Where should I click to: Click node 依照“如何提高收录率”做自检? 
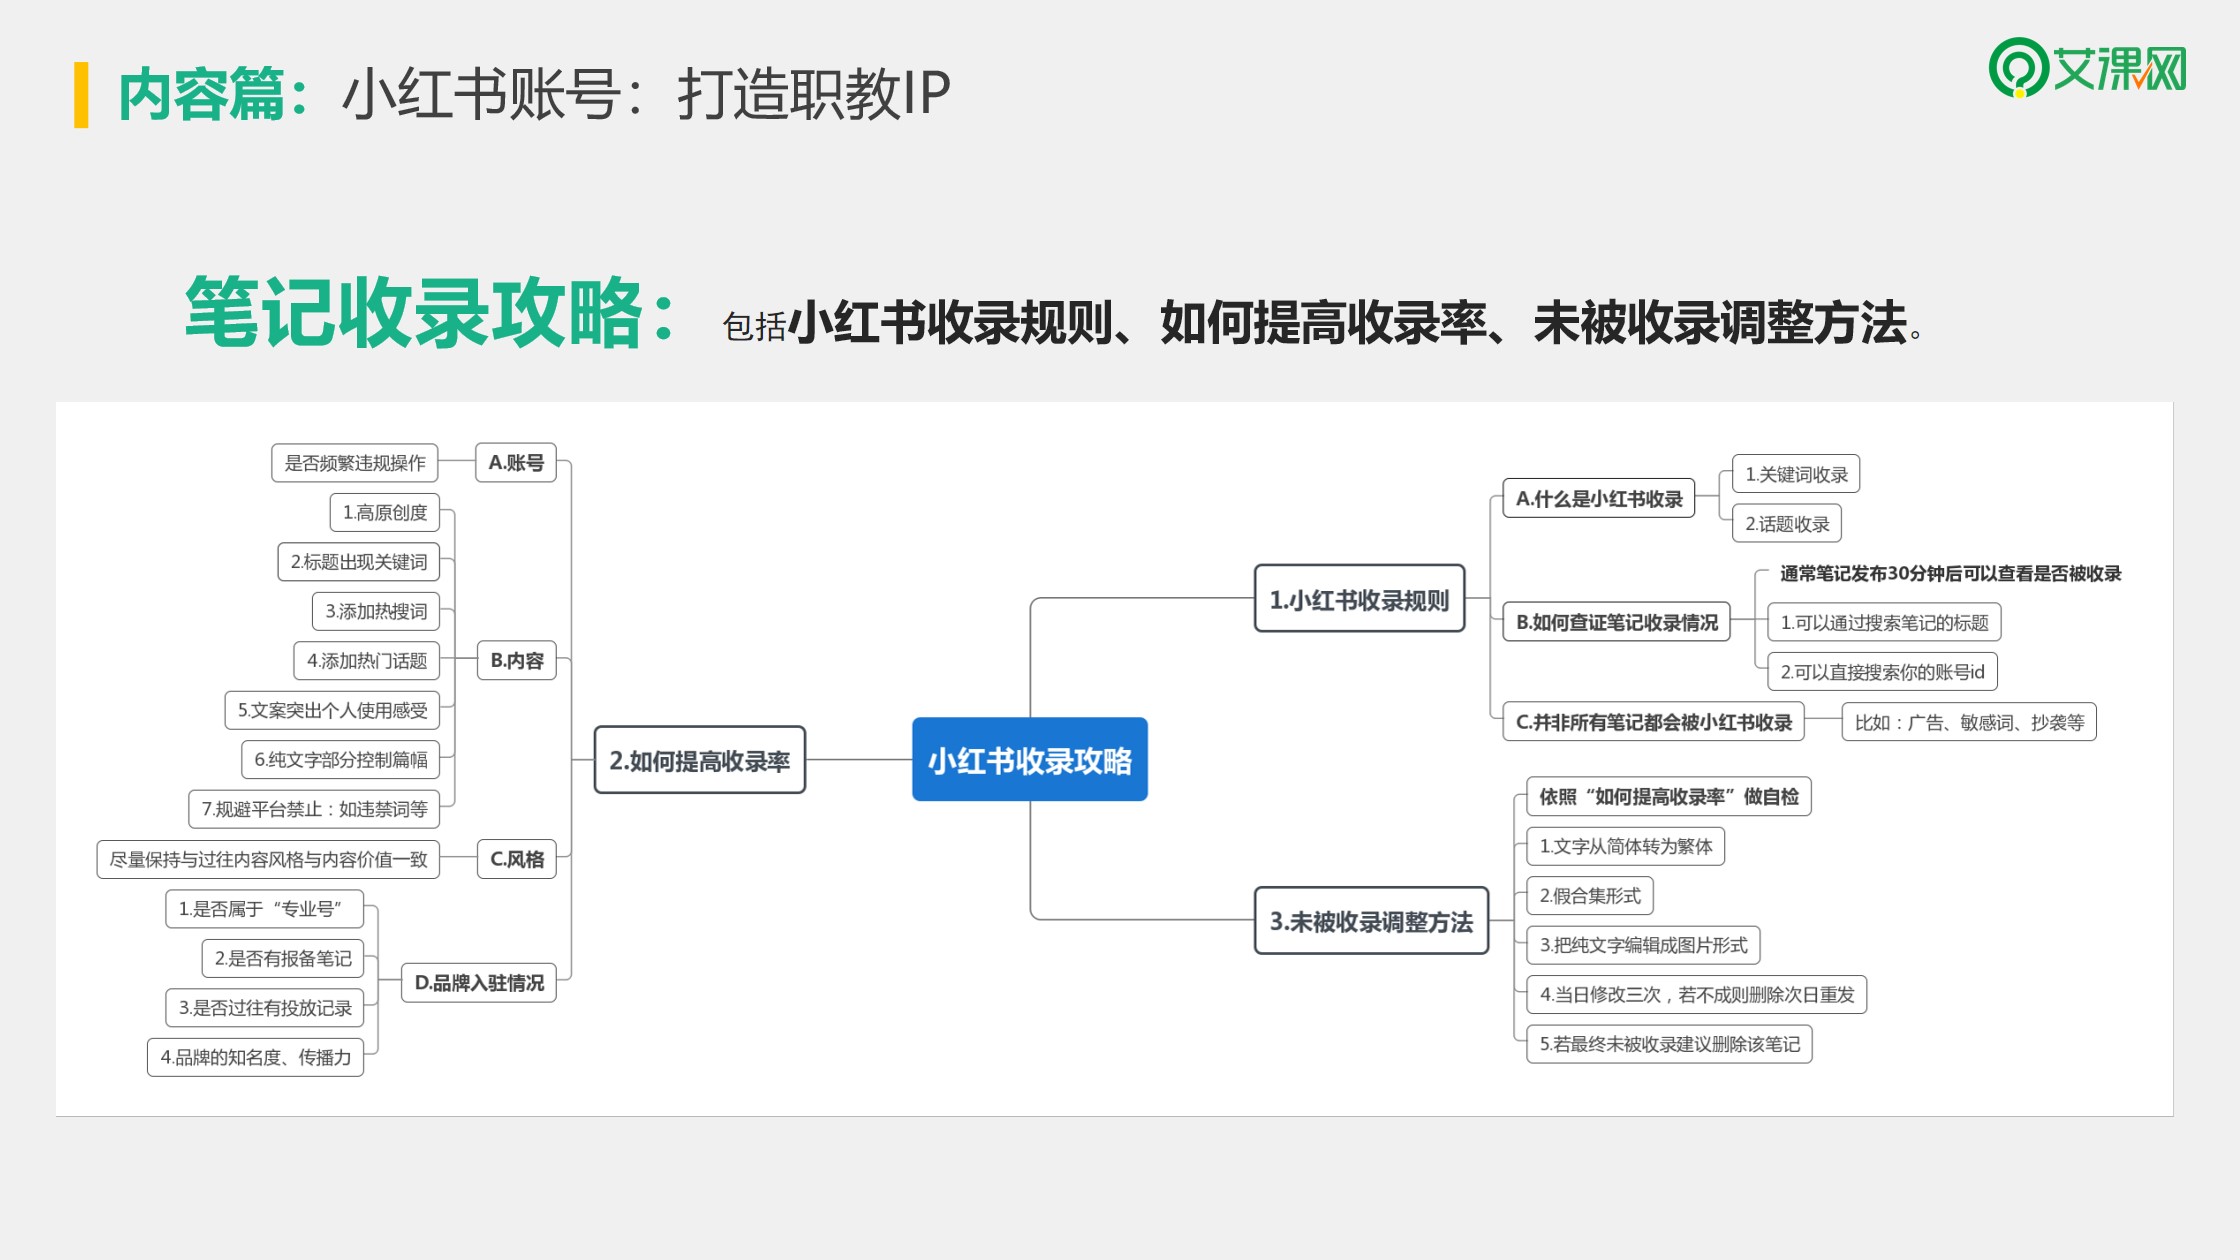point(1669,797)
